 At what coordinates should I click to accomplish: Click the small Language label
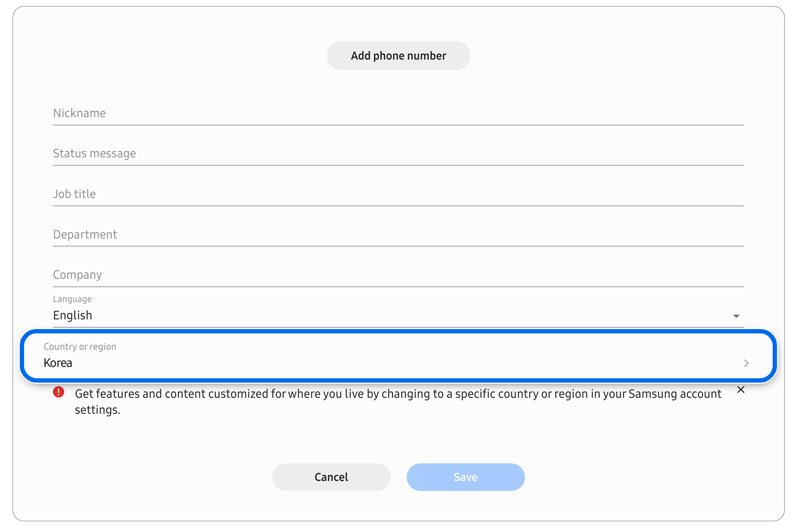pyautogui.click(x=72, y=299)
